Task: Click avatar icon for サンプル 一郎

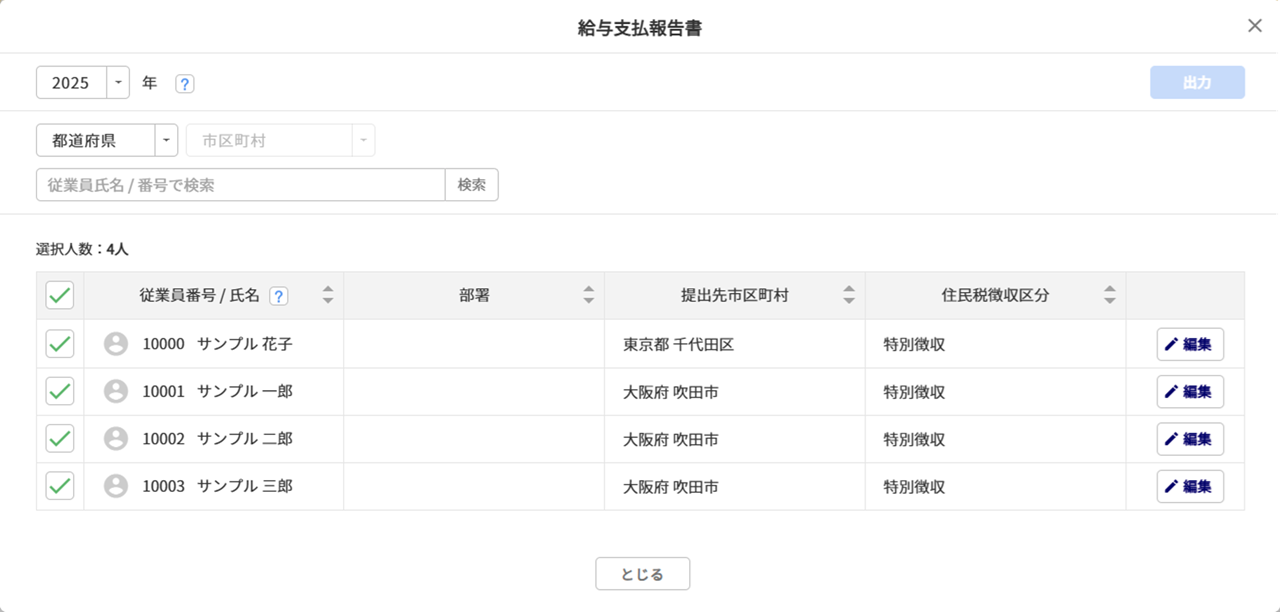Action: pyautogui.click(x=116, y=391)
